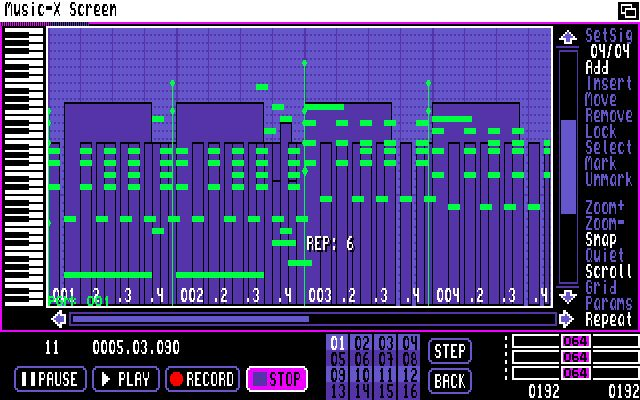
Task: Click the number 11 beside the position counter
Action: click(52, 347)
